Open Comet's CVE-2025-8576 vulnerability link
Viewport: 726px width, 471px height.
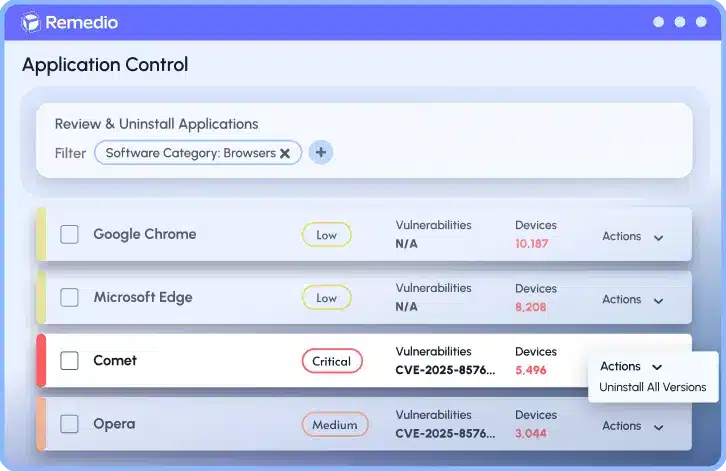click(x=444, y=370)
